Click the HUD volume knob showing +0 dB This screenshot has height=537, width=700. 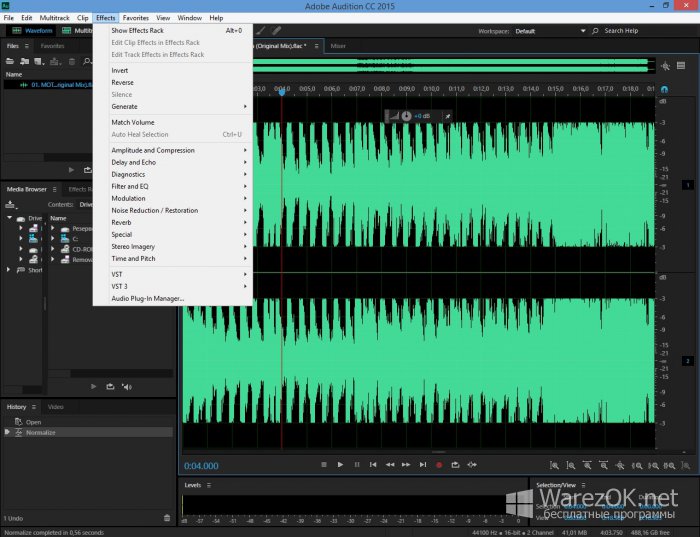click(x=406, y=116)
